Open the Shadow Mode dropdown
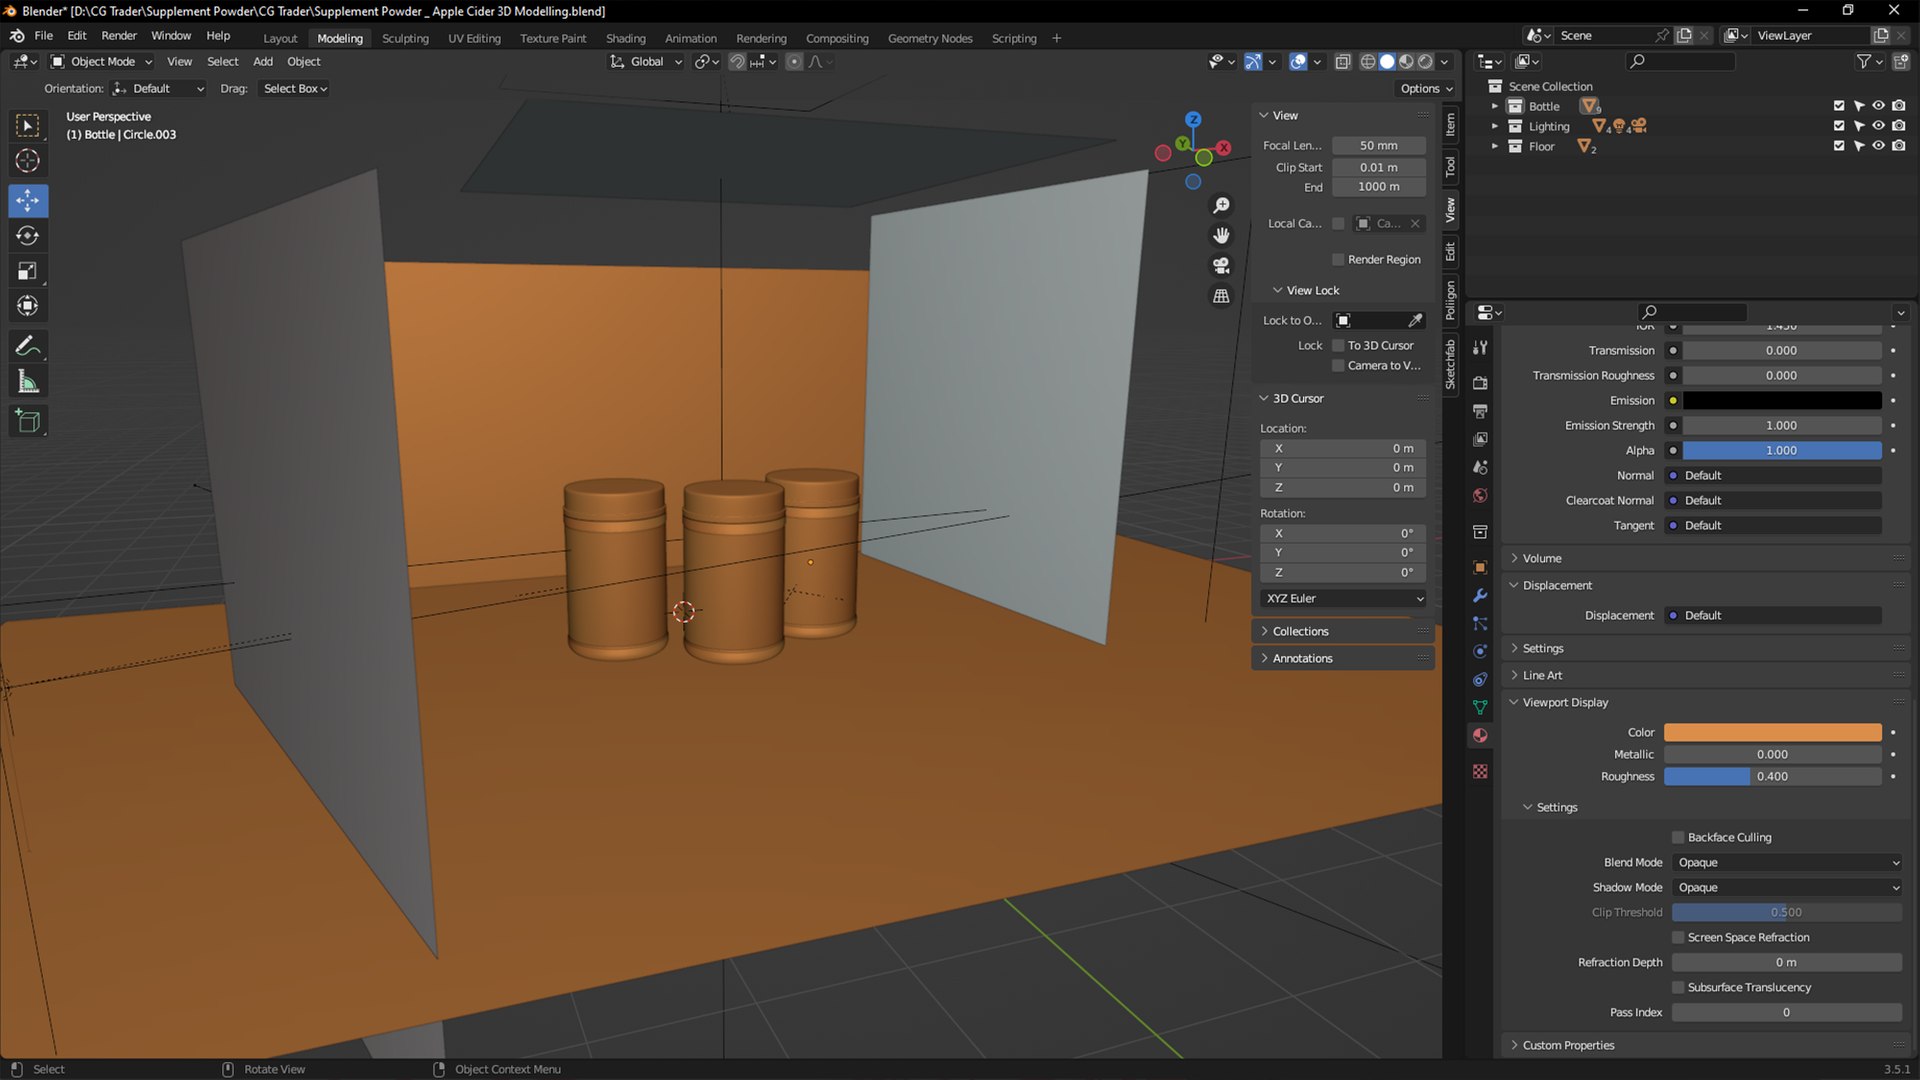The height and width of the screenshot is (1080, 1920). tap(1787, 888)
